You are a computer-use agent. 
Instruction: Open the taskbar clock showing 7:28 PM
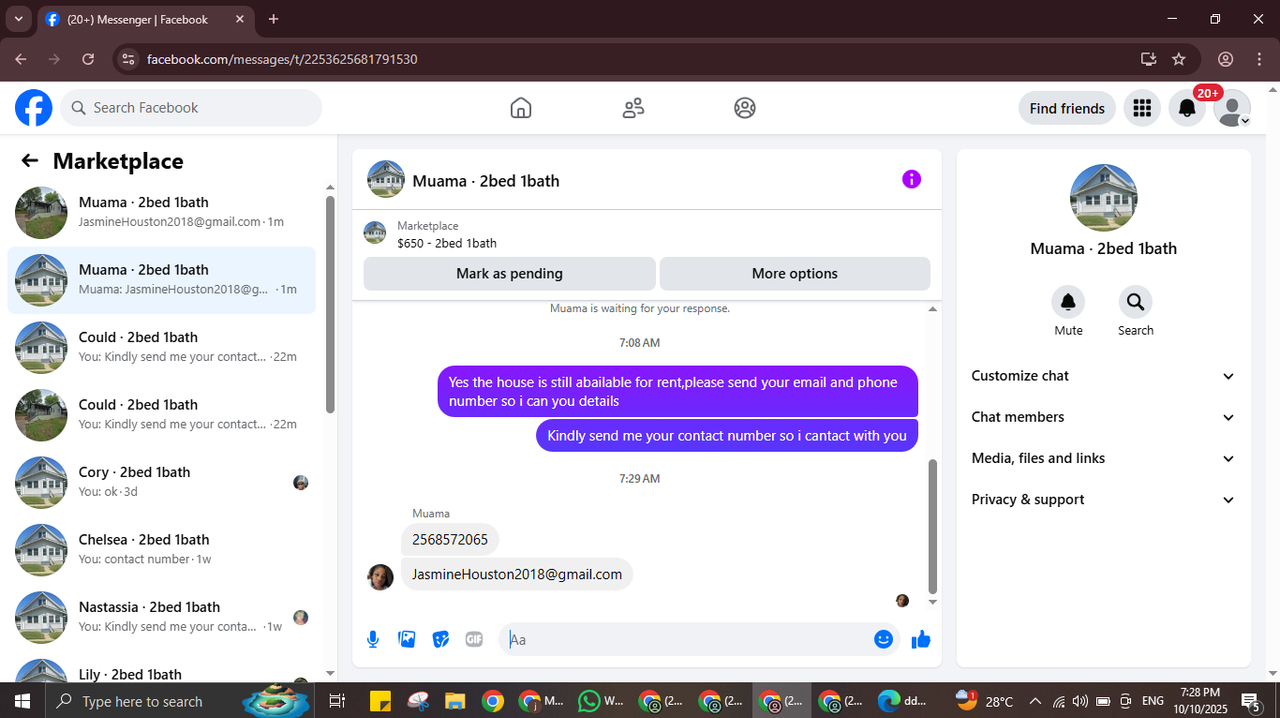1199,701
